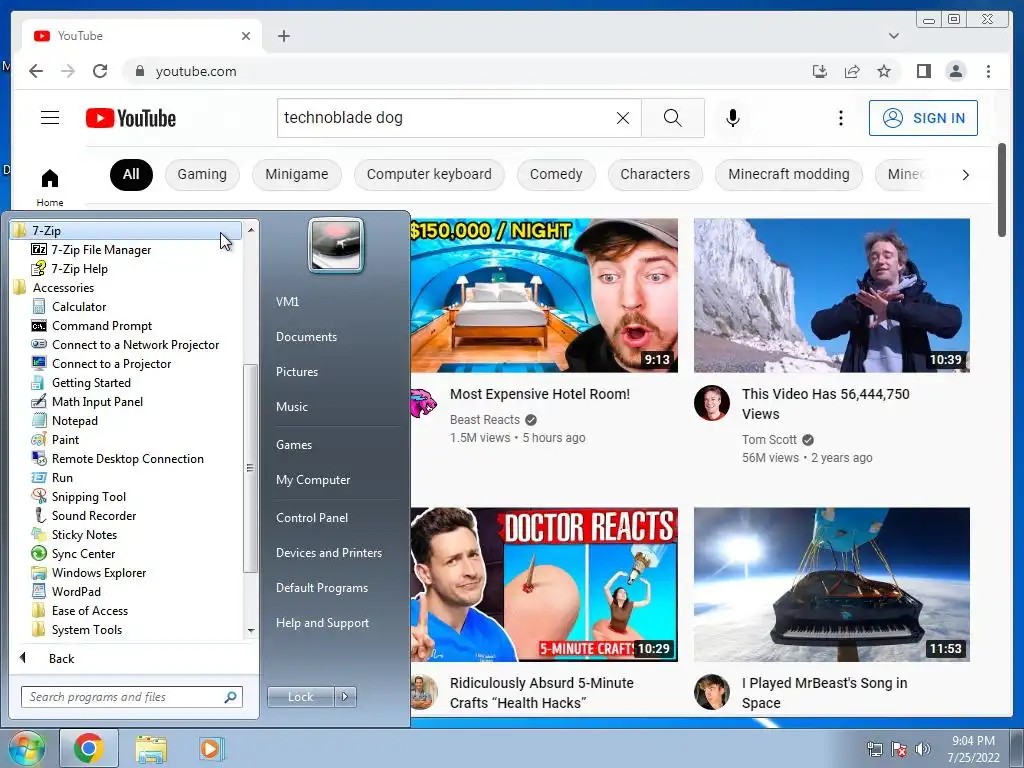Bookmark this tab with the star icon
Viewport: 1024px width, 768px height.
coord(884,71)
